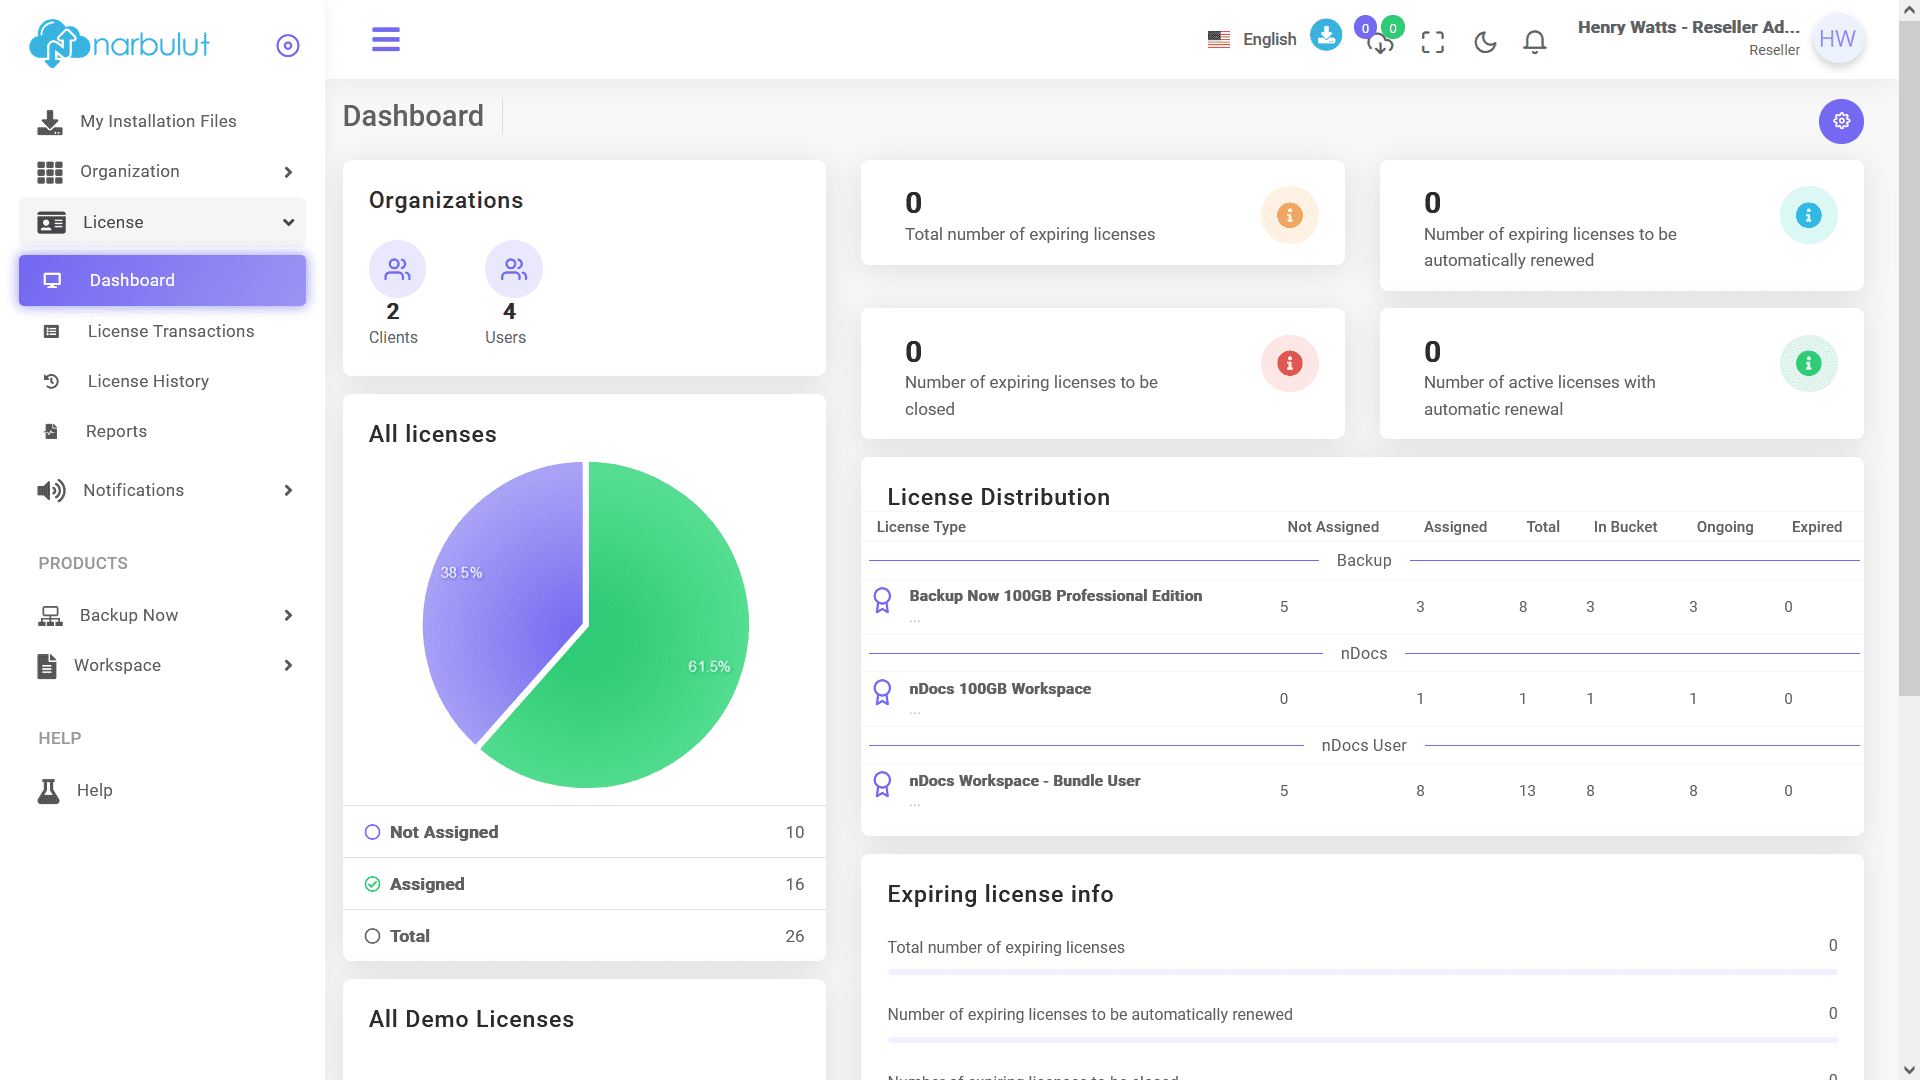
Task: Open the Reports page
Action: point(116,431)
